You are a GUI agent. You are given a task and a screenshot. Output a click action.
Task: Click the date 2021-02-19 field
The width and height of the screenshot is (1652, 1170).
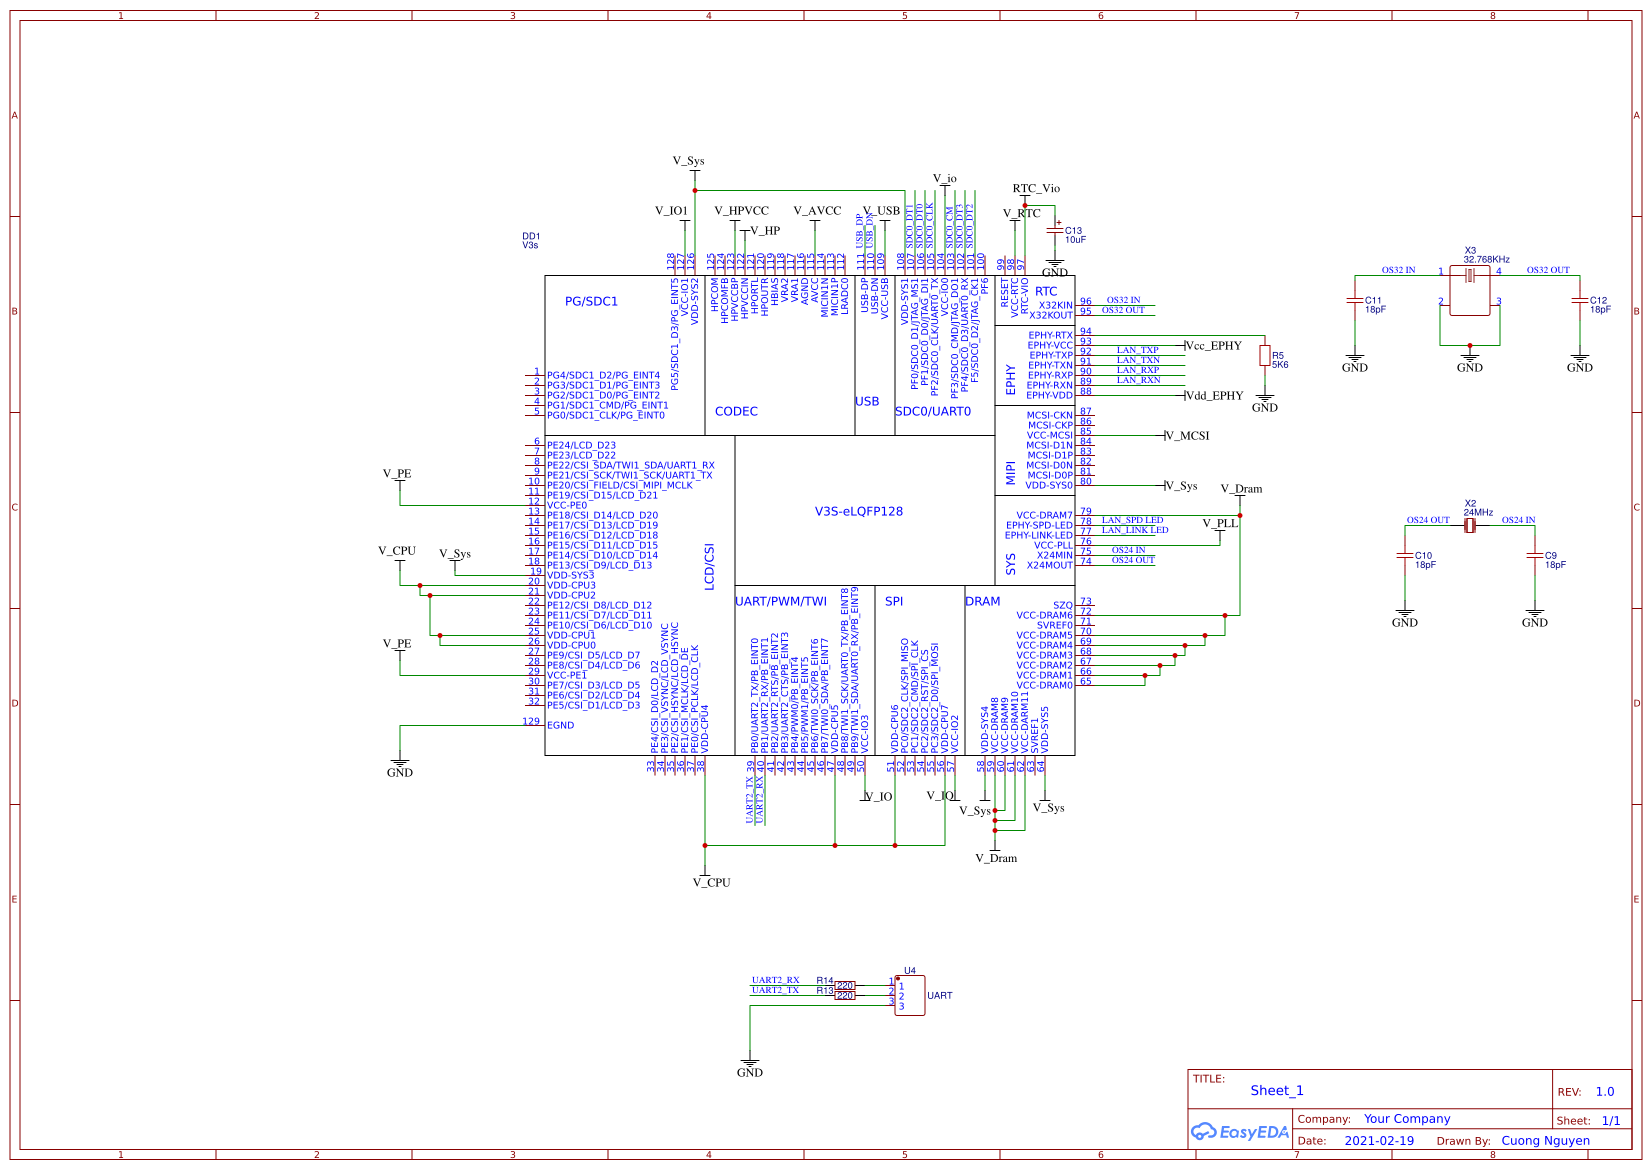1379,1141
